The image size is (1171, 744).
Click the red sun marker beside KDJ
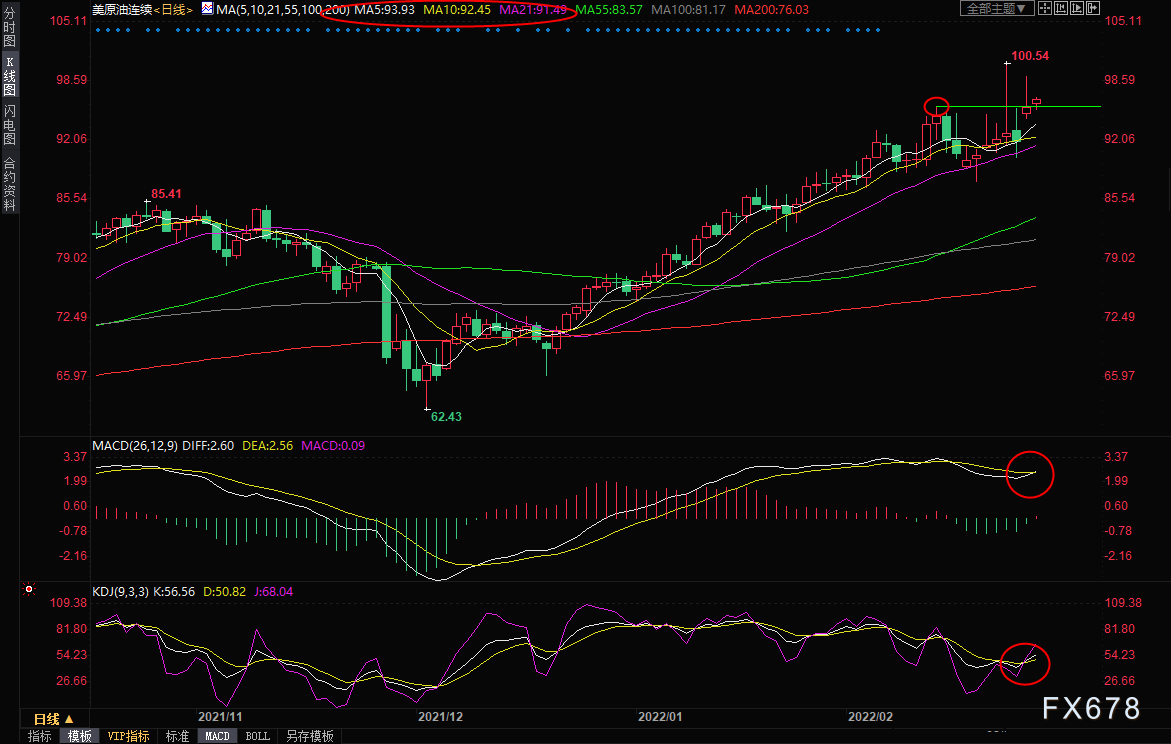point(29,589)
